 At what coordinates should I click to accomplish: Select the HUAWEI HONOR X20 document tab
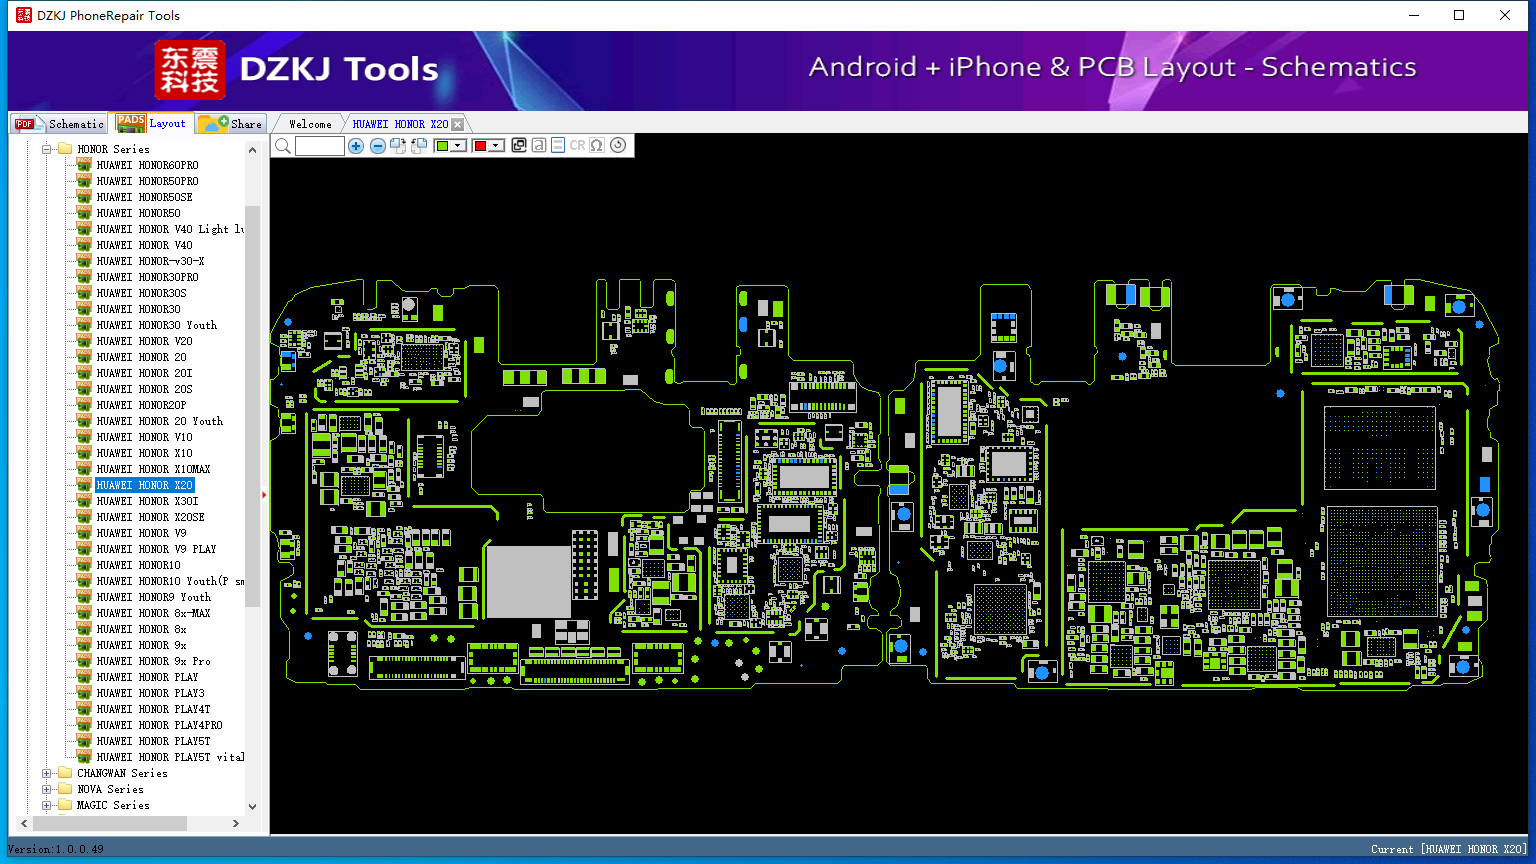pos(400,124)
